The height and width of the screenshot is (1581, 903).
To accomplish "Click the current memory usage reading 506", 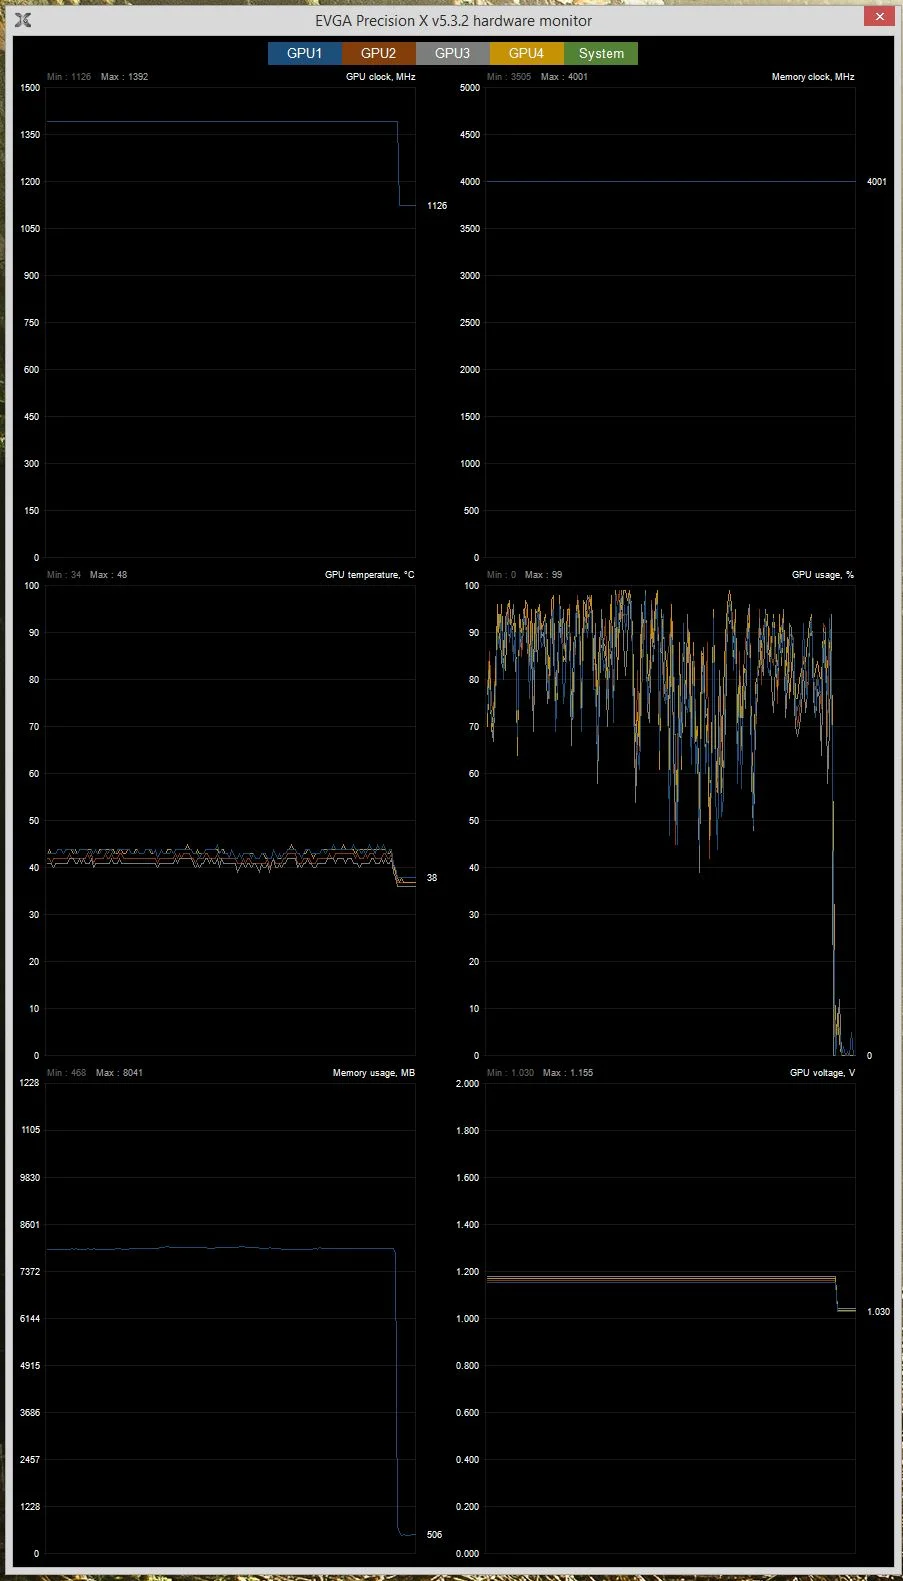I will click(x=434, y=1535).
